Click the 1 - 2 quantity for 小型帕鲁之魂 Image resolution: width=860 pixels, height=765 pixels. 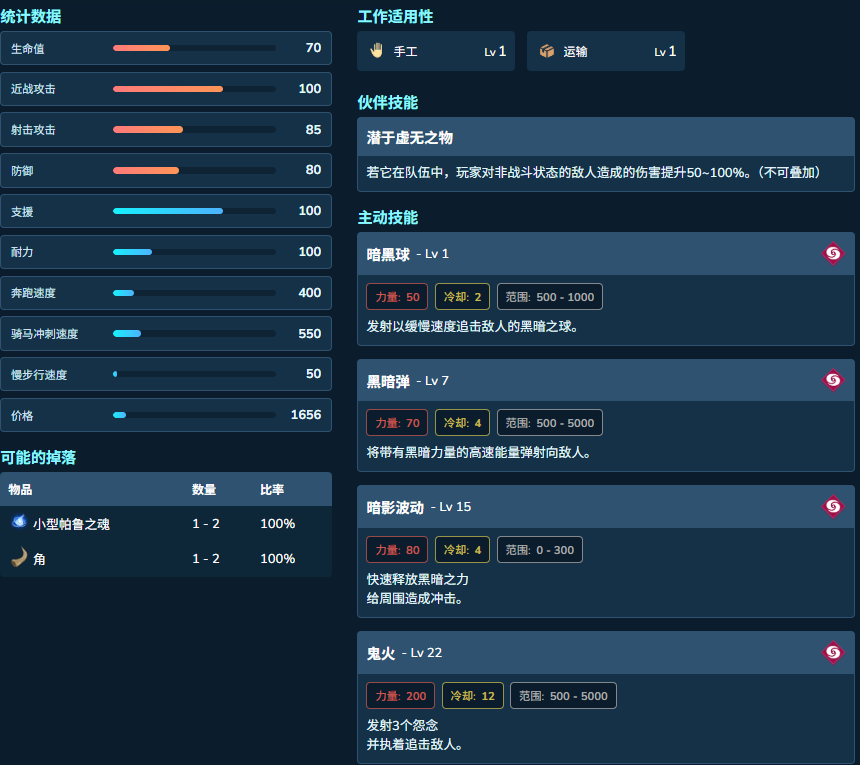pyautogui.click(x=206, y=524)
